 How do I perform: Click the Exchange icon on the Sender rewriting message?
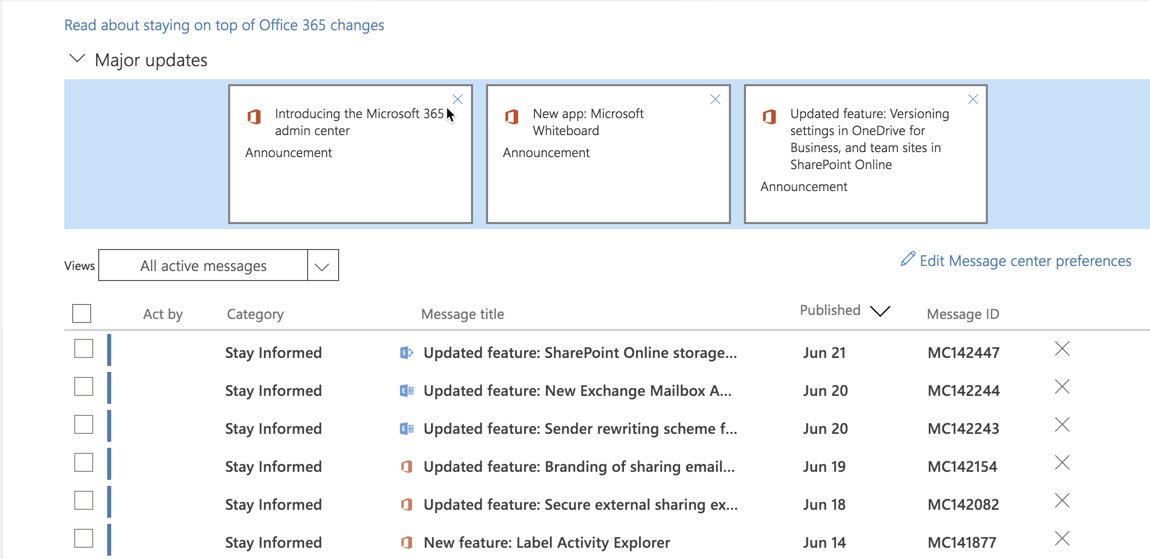[x=406, y=429]
